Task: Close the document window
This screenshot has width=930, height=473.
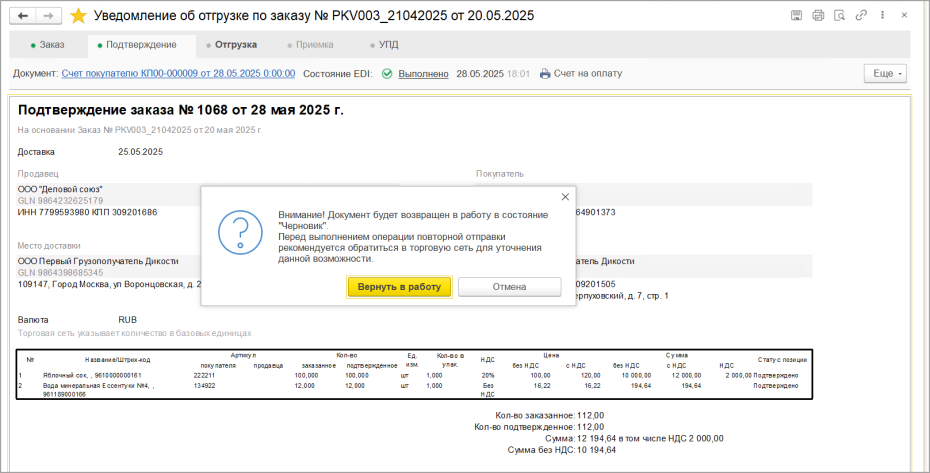Action: click(x=904, y=15)
